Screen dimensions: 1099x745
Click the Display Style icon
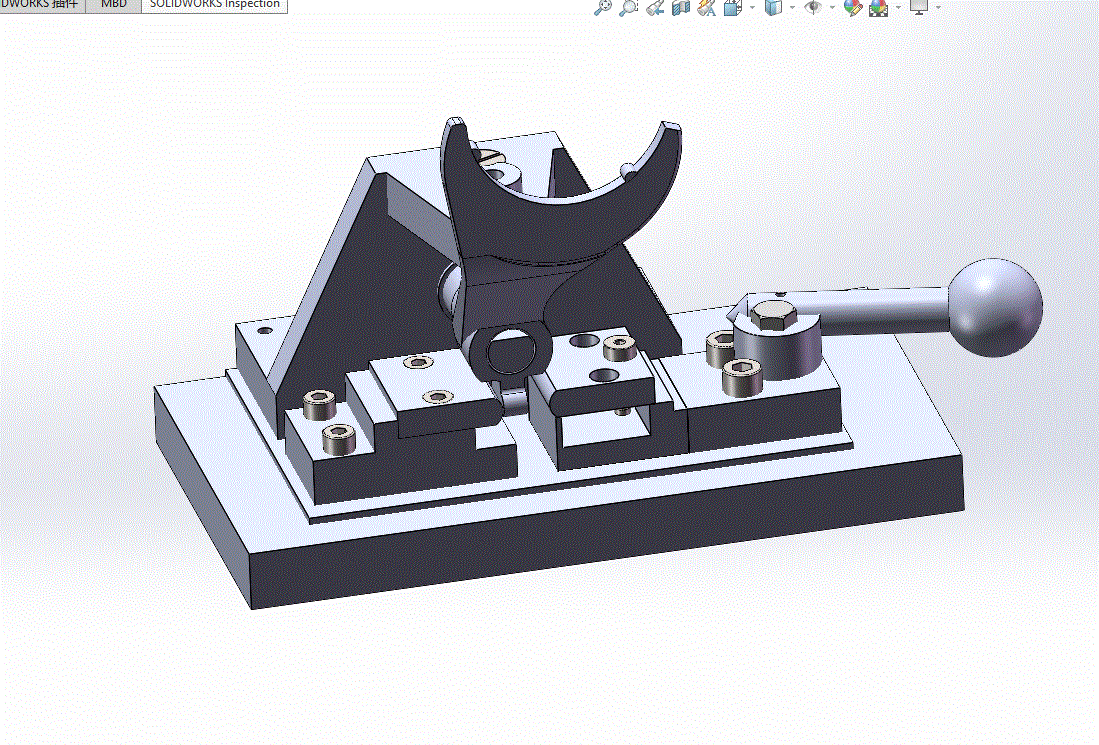click(x=773, y=8)
